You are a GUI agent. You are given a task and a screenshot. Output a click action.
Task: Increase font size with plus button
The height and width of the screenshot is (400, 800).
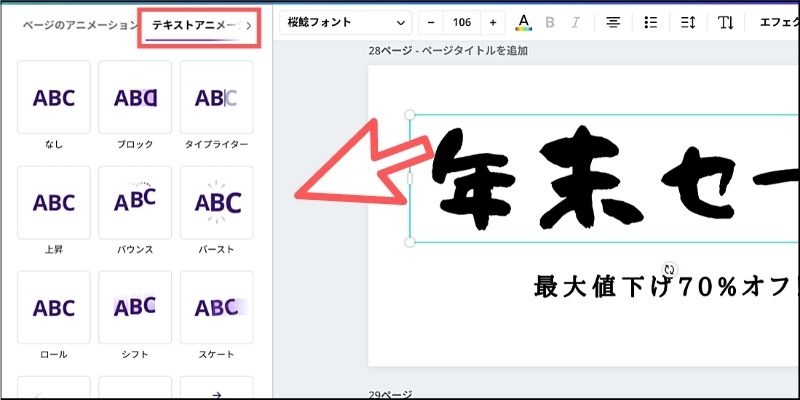point(492,22)
